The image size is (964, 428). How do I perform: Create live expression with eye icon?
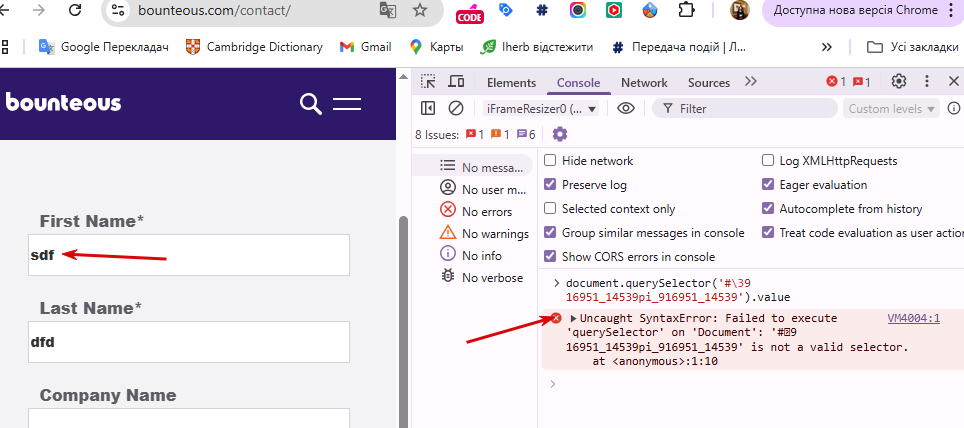pos(626,108)
